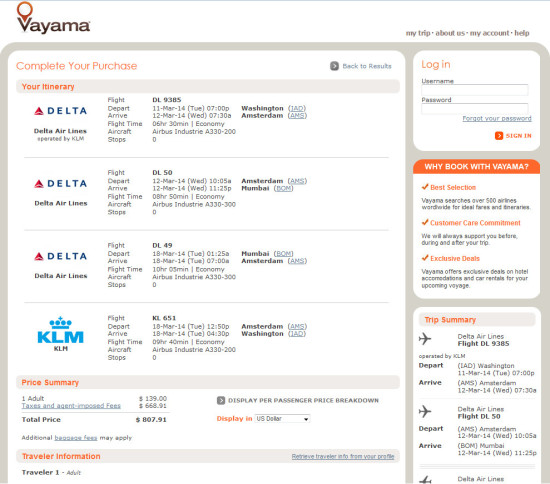Image resolution: width=550 pixels, height=484 pixels.
Task: Click the Vayama logo
Action: click(x=53, y=18)
